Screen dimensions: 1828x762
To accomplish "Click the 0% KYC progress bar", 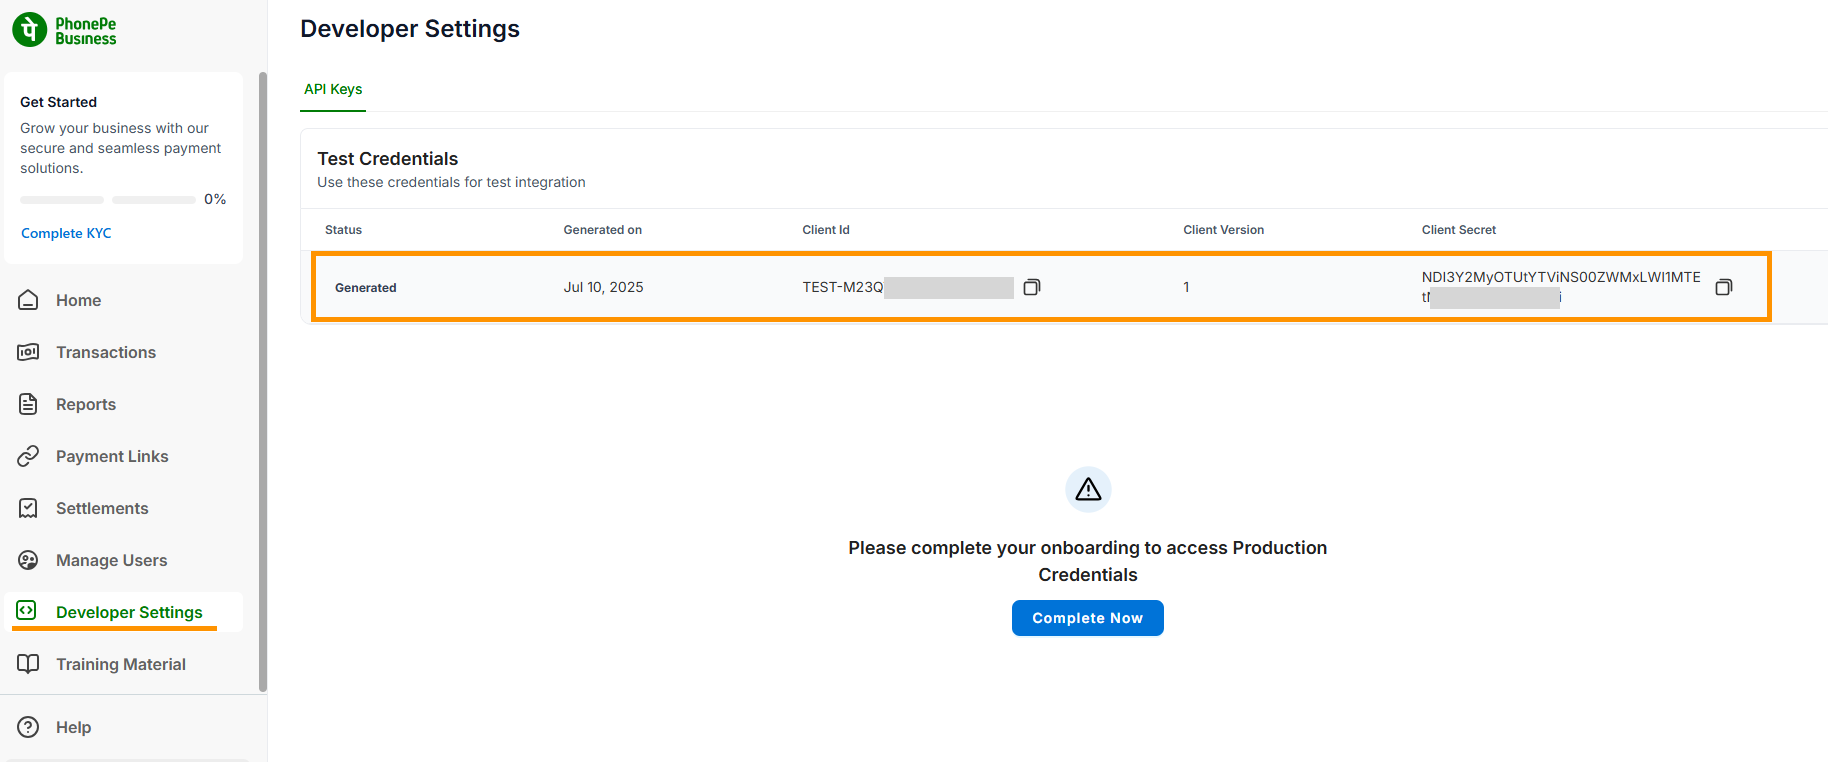I will point(108,200).
